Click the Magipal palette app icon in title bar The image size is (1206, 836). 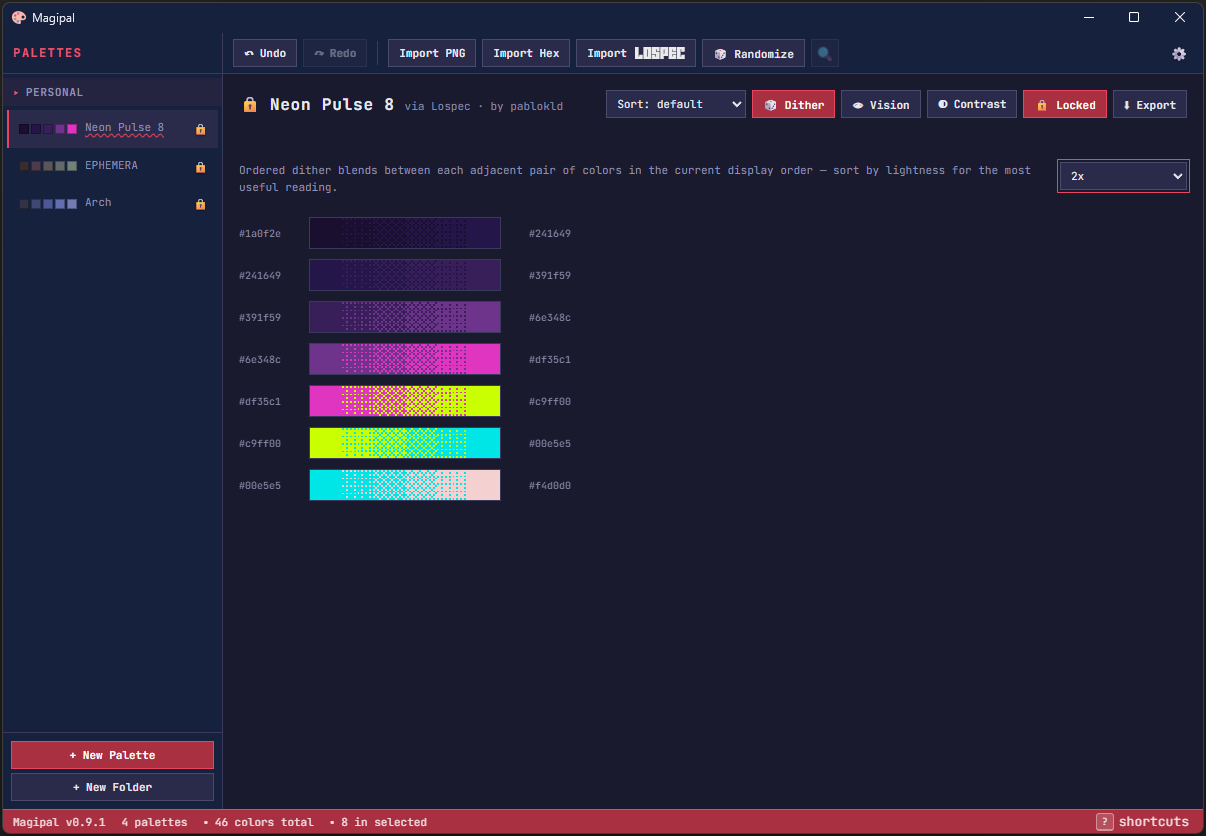click(x=19, y=17)
